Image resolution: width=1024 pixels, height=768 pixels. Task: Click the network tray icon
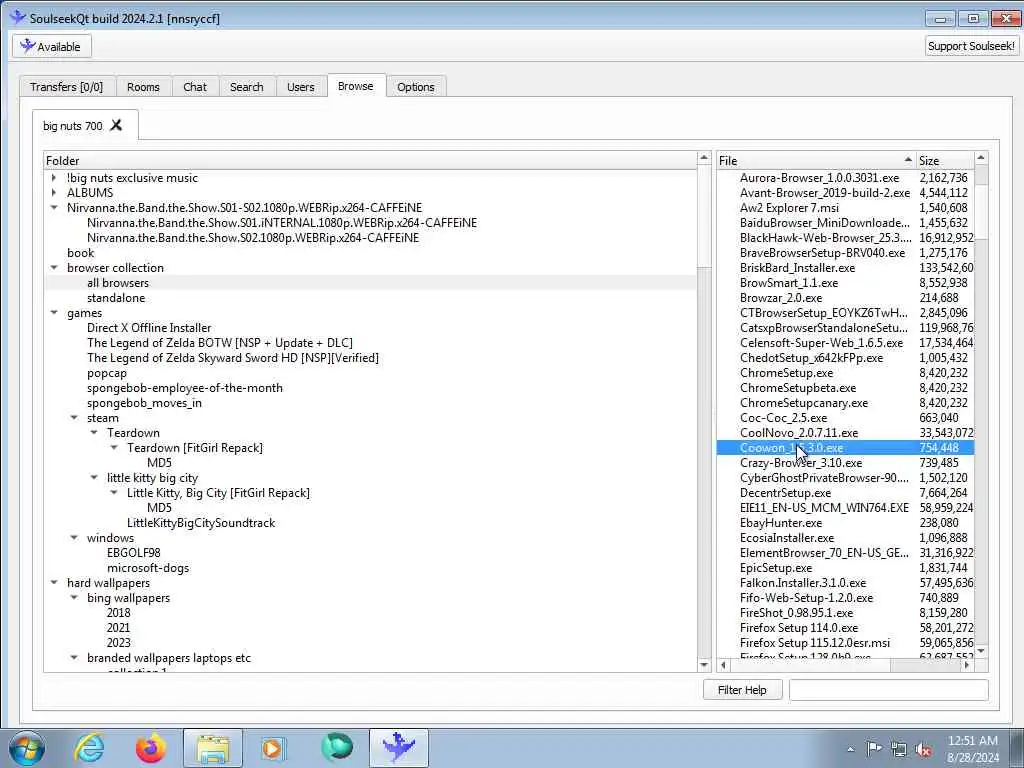click(899, 749)
